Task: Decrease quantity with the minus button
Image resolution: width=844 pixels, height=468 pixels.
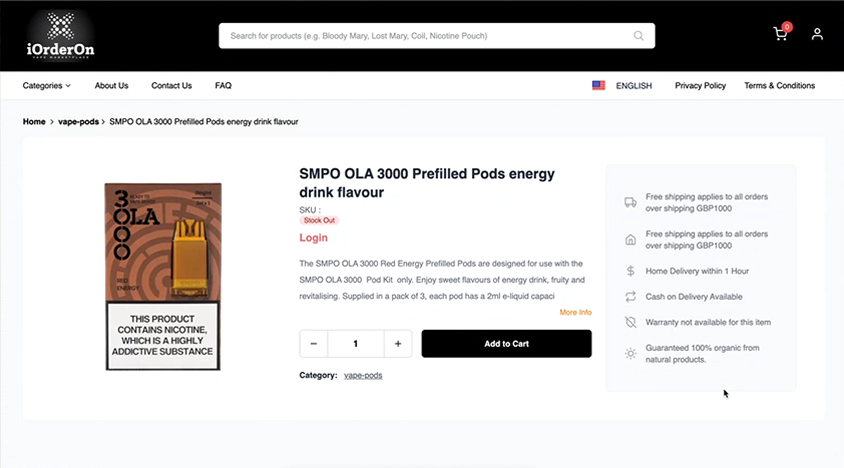Action: pos(314,344)
